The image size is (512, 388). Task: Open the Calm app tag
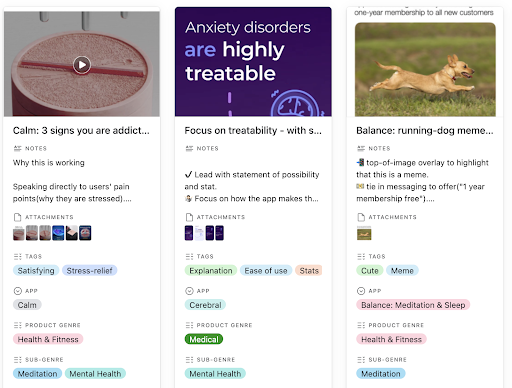point(27,305)
